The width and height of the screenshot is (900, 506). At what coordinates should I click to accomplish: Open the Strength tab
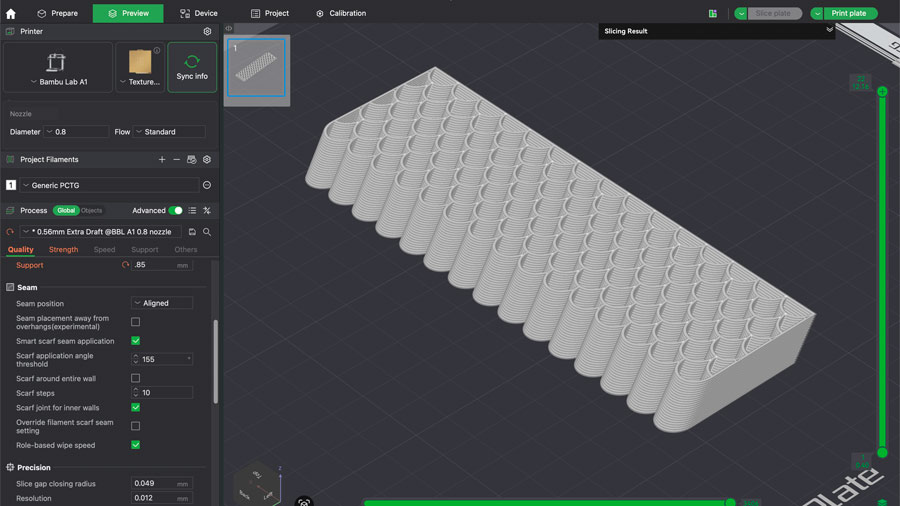pos(63,250)
